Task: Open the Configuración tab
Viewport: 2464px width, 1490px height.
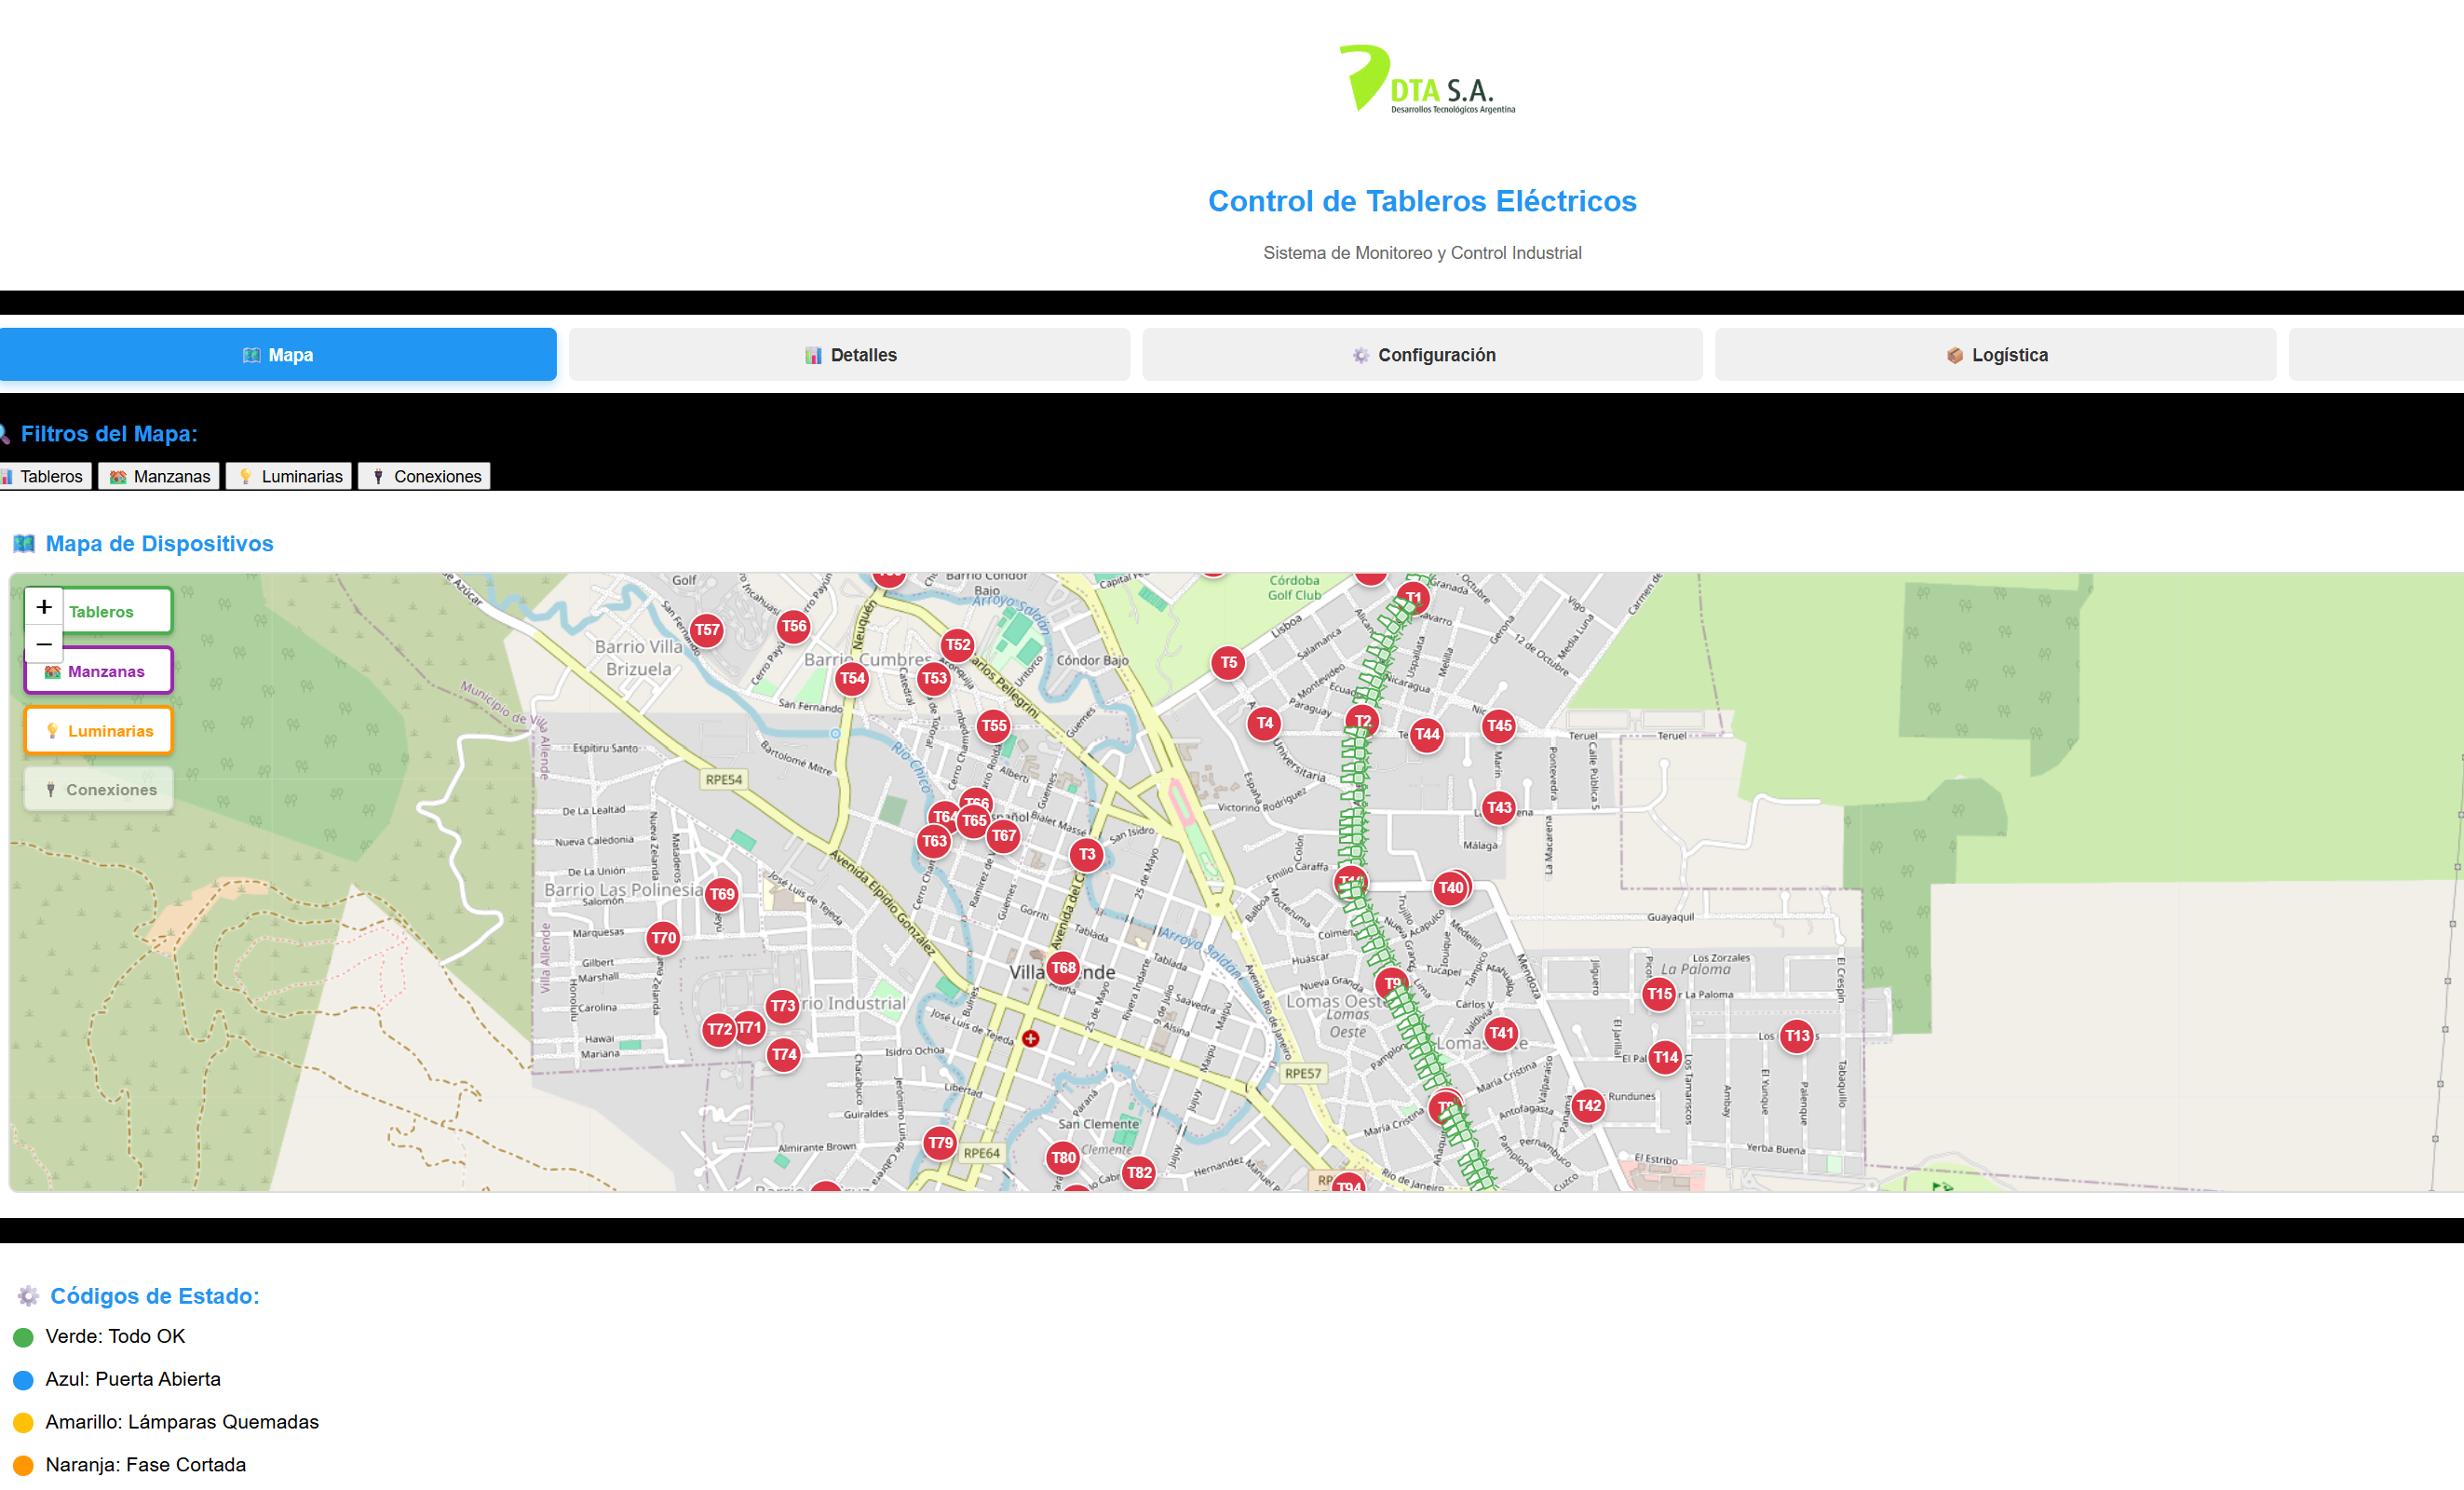Action: [x=1422, y=355]
